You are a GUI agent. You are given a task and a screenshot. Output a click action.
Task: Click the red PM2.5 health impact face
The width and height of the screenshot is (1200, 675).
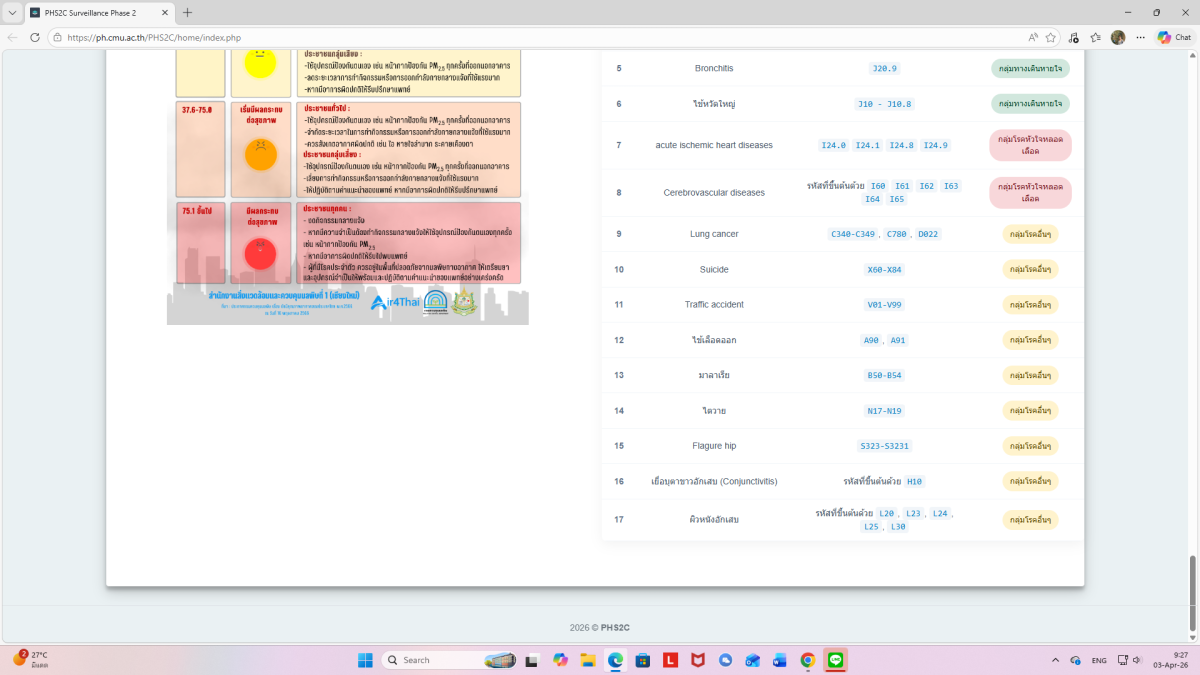[260, 251]
